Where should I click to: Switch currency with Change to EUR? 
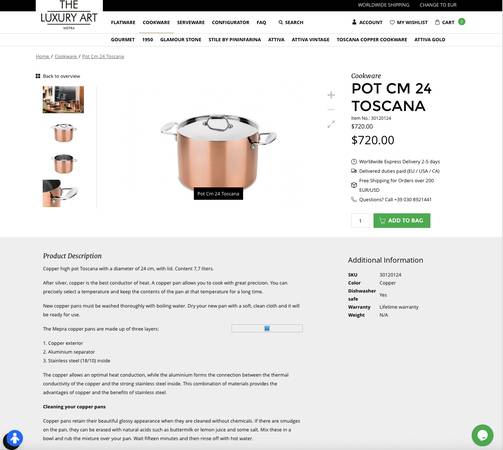pyautogui.click(x=438, y=5)
